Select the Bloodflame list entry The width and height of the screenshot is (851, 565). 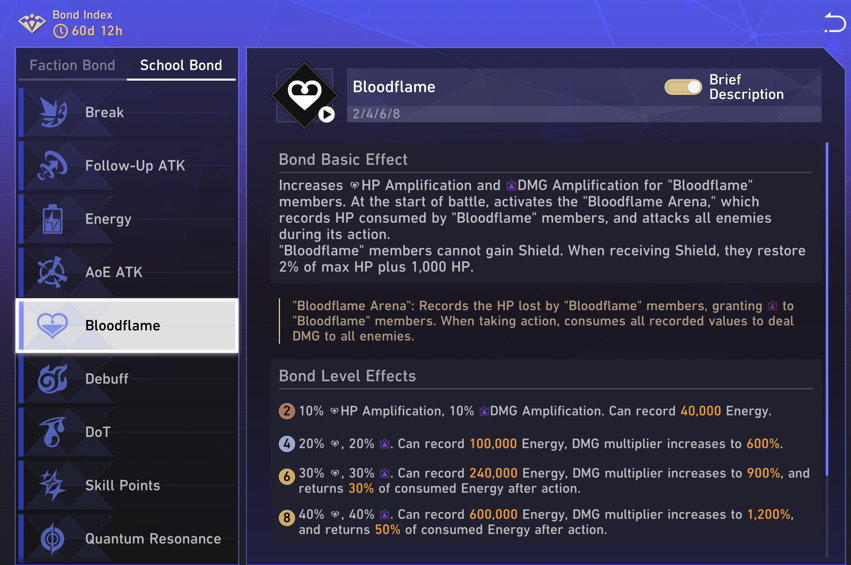point(128,325)
